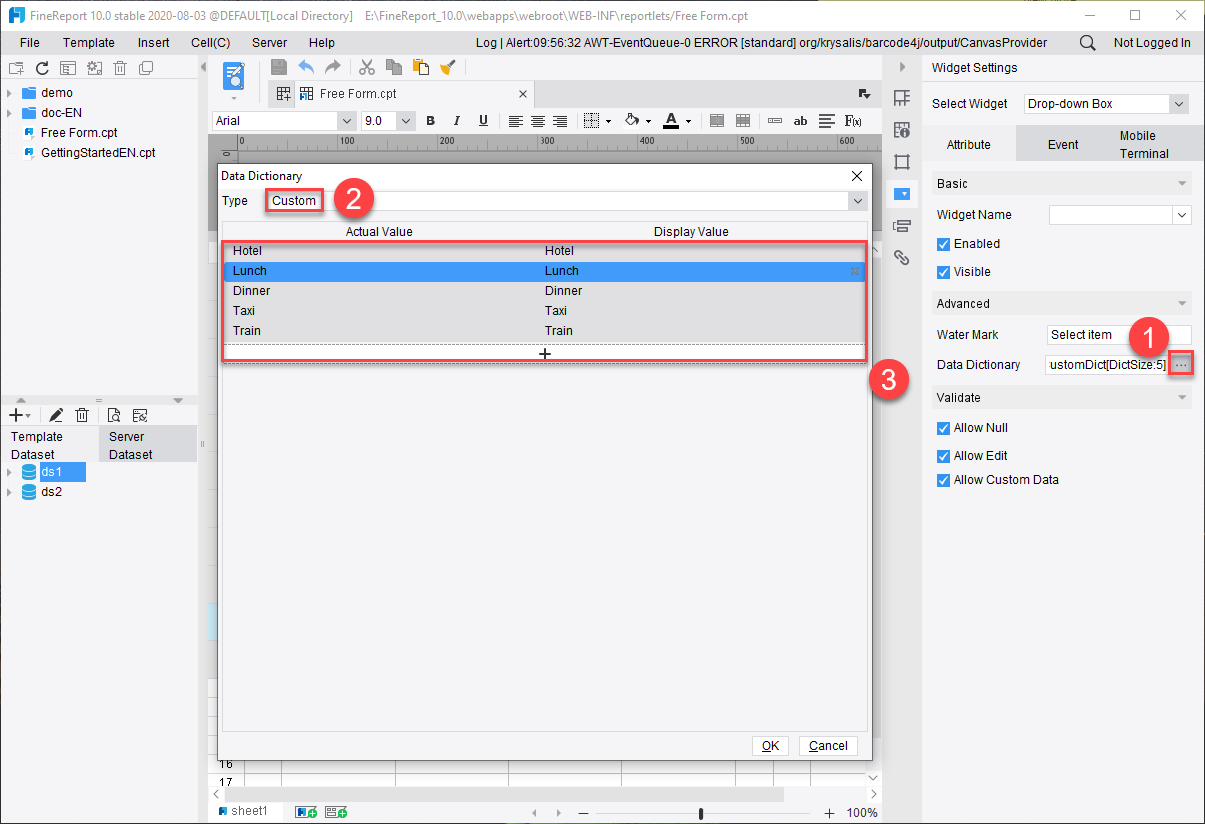Collapse the Validate section
The height and width of the screenshot is (824, 1205).
[1183, 398]
